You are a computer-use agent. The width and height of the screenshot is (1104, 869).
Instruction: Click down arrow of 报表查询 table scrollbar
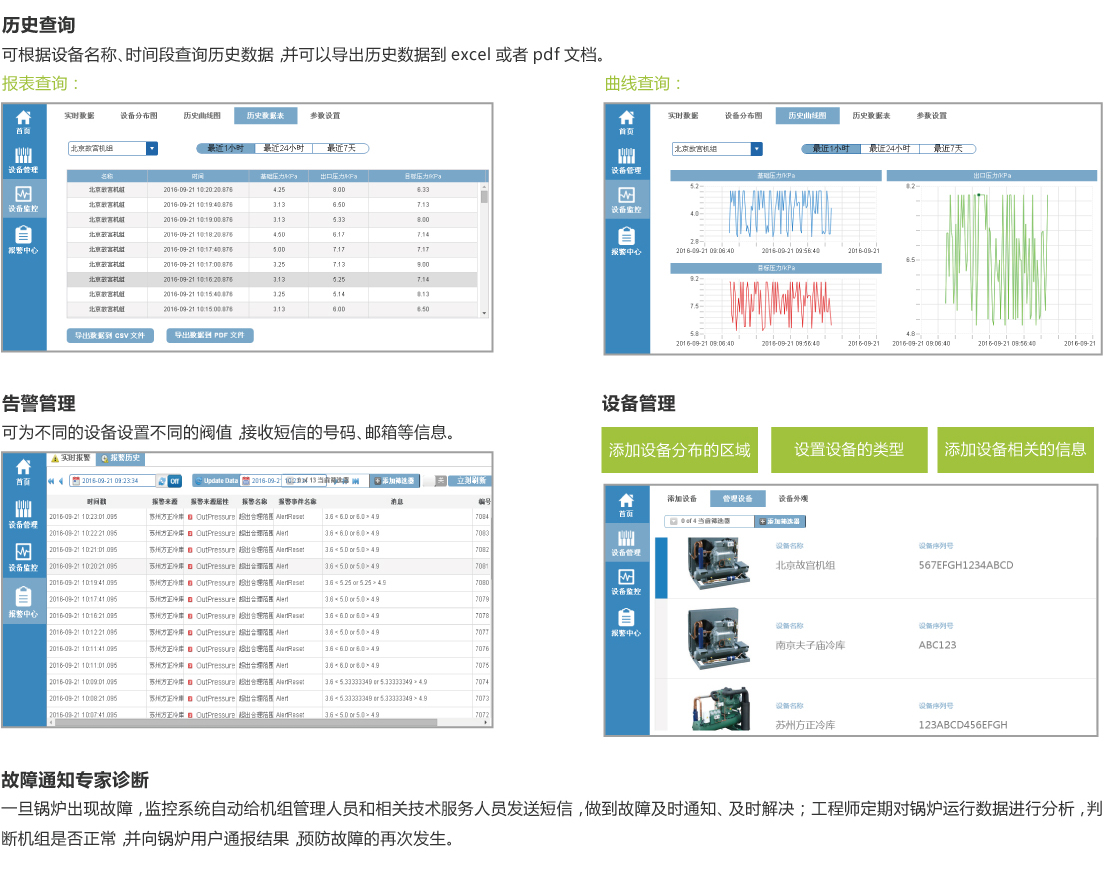484,313
